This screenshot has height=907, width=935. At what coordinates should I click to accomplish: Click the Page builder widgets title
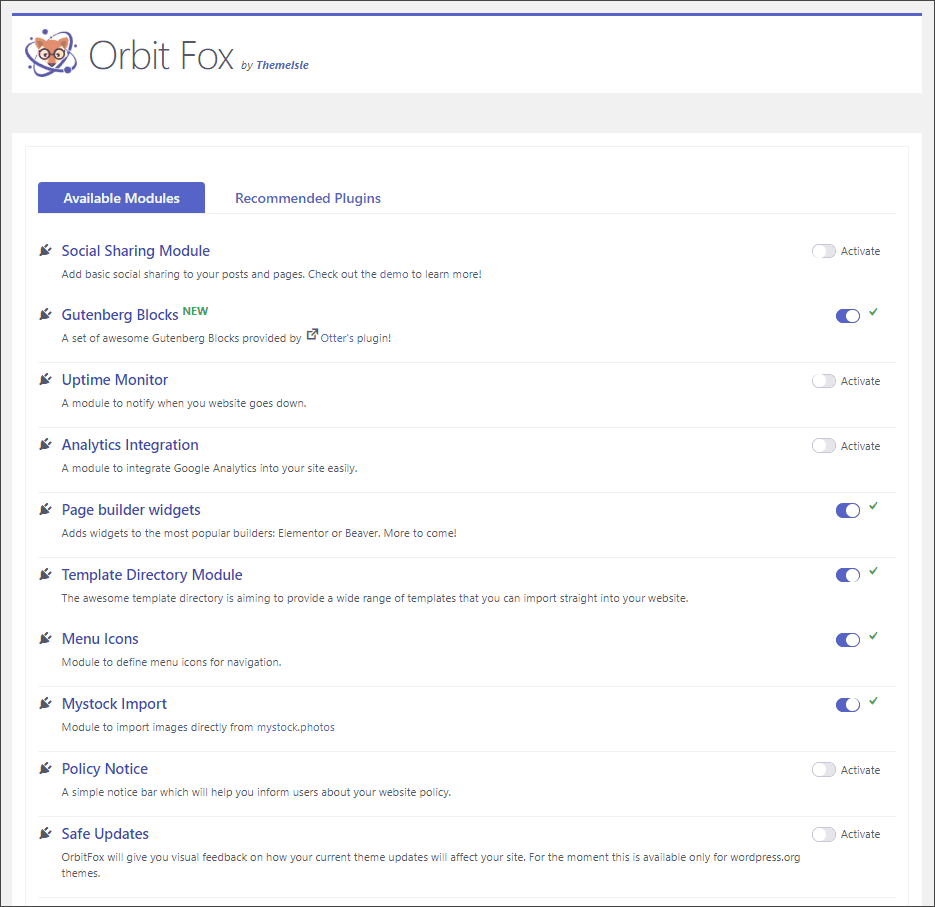coord(131,510)
